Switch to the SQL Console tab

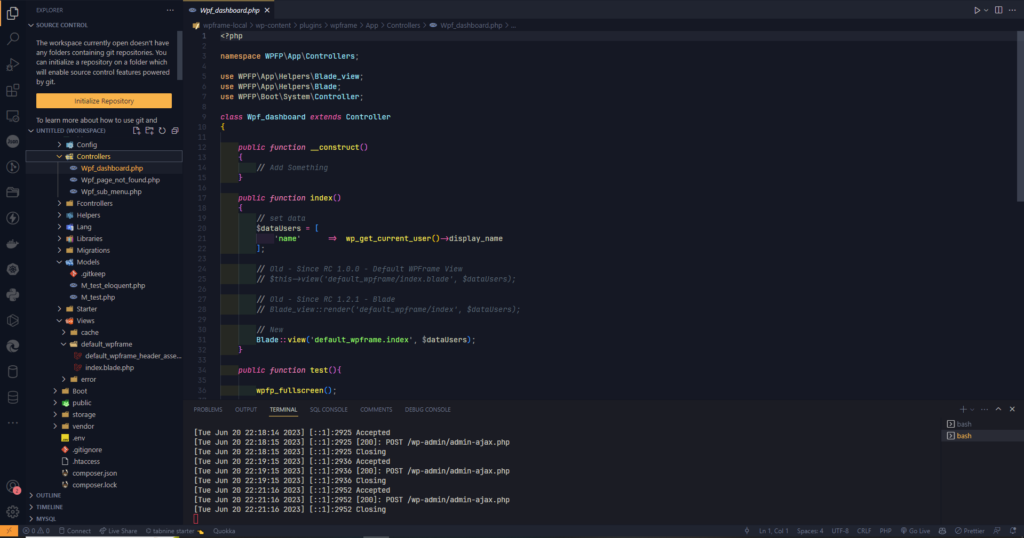328,409
